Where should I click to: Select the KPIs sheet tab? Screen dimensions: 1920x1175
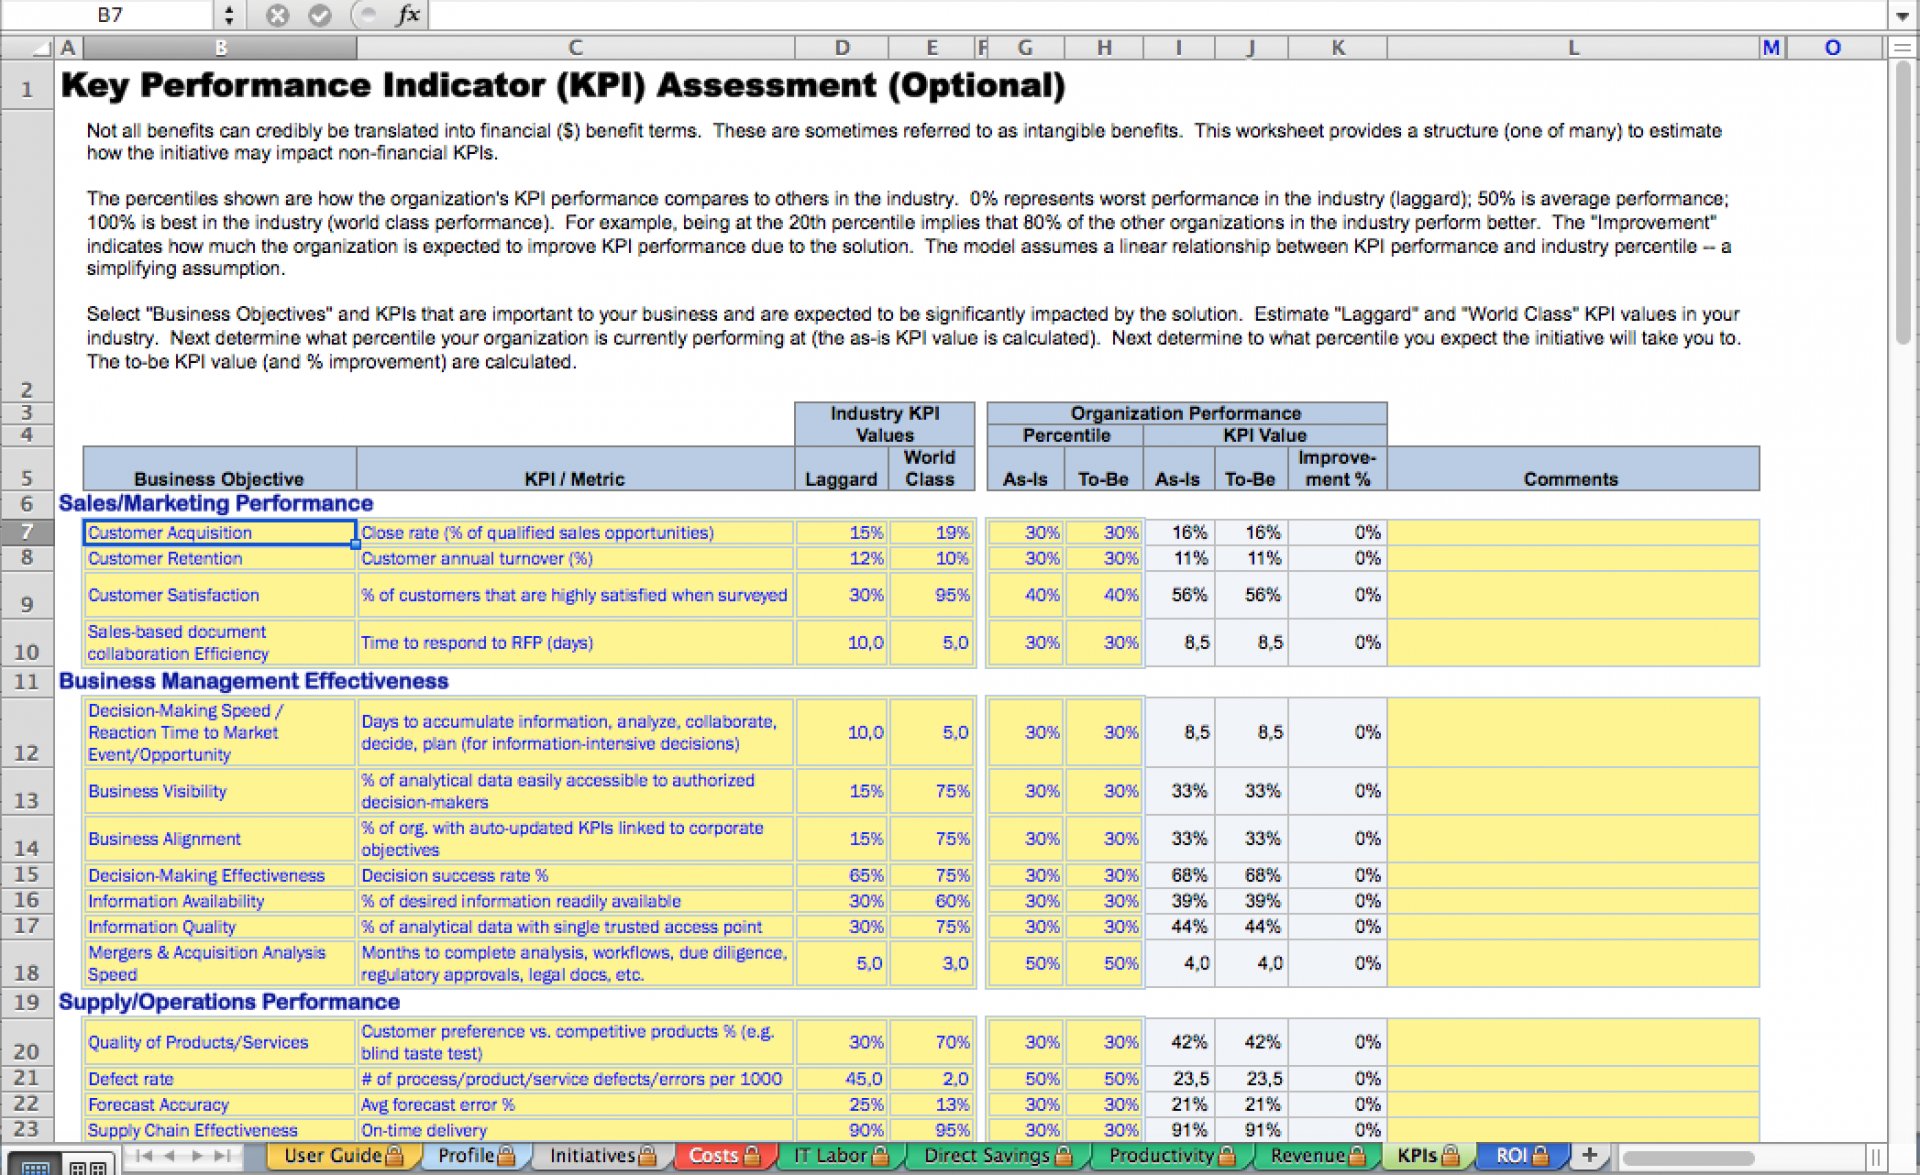pyautogui.click(x=1427, y=1156)
